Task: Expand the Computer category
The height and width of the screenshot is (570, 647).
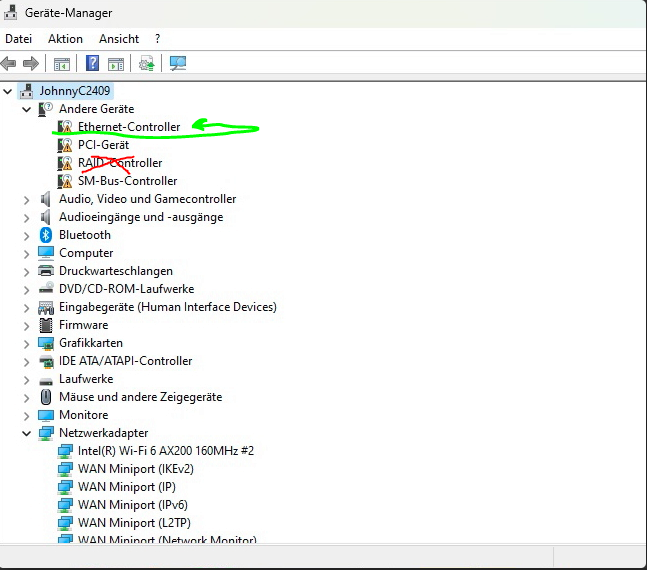Action: click(26, 254)
